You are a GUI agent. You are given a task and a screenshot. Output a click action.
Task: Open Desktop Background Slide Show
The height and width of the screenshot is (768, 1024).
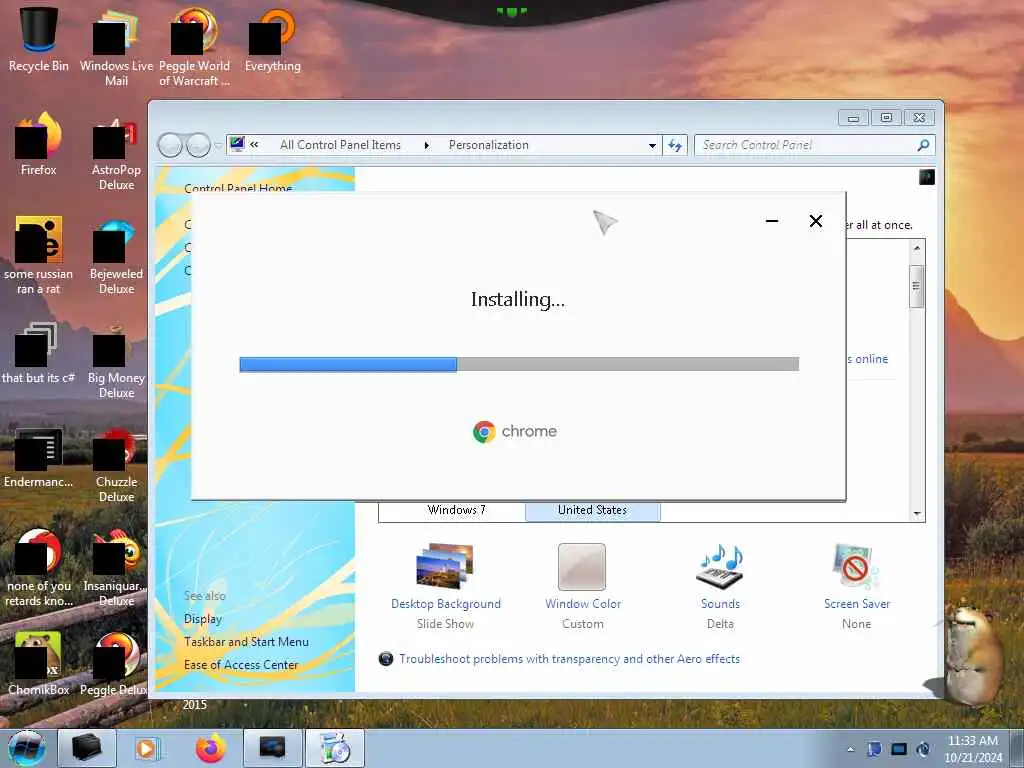pyautogui.click(x=445, y=586)
